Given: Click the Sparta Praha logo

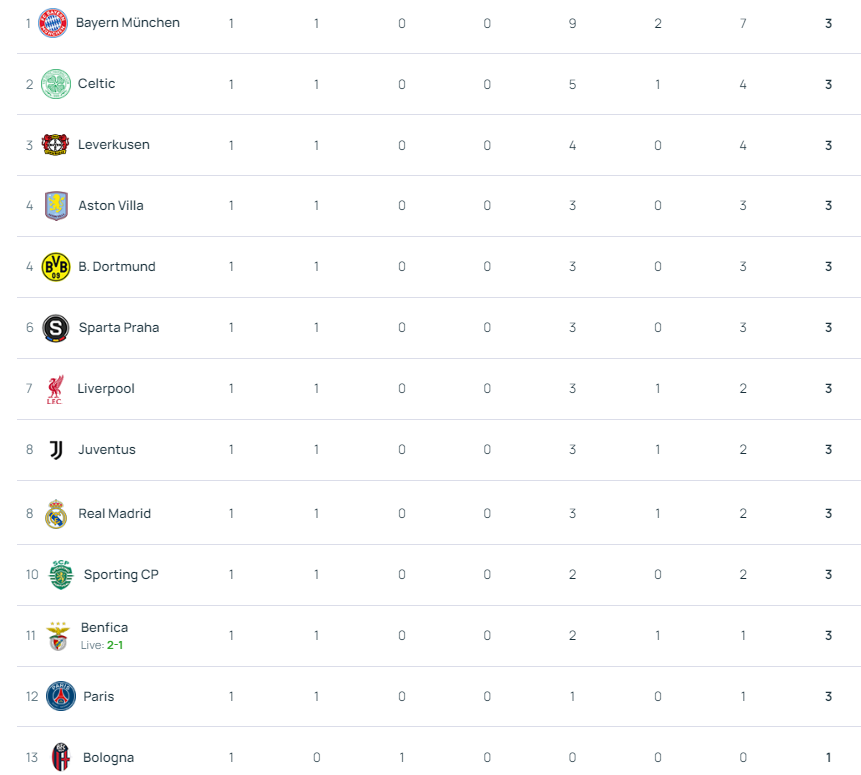Looking at the screenshot, I should tap(55, 328).
